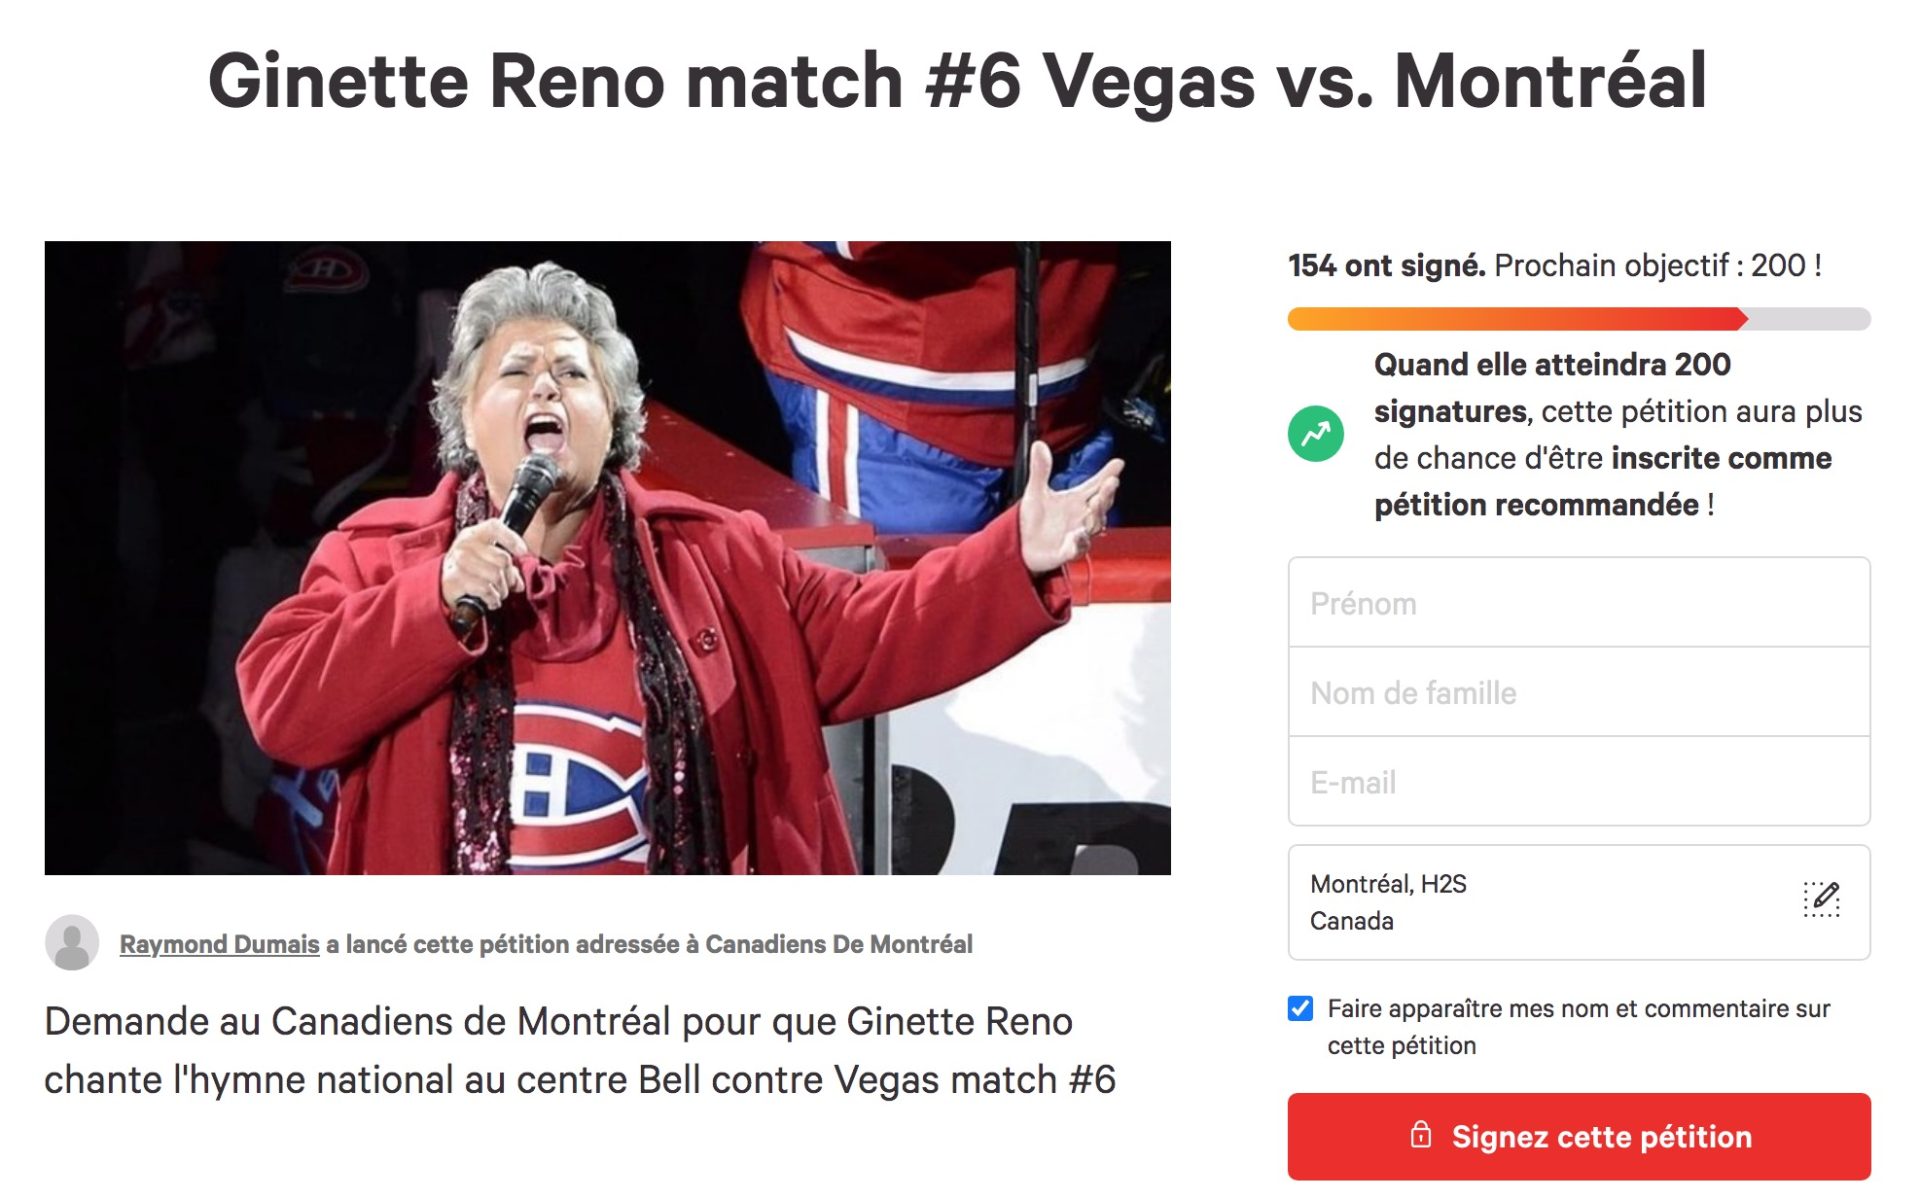Screen dimensions: 1920x1198
Task: Click the lock icon on the sign button
Action: (1420, 1134)
